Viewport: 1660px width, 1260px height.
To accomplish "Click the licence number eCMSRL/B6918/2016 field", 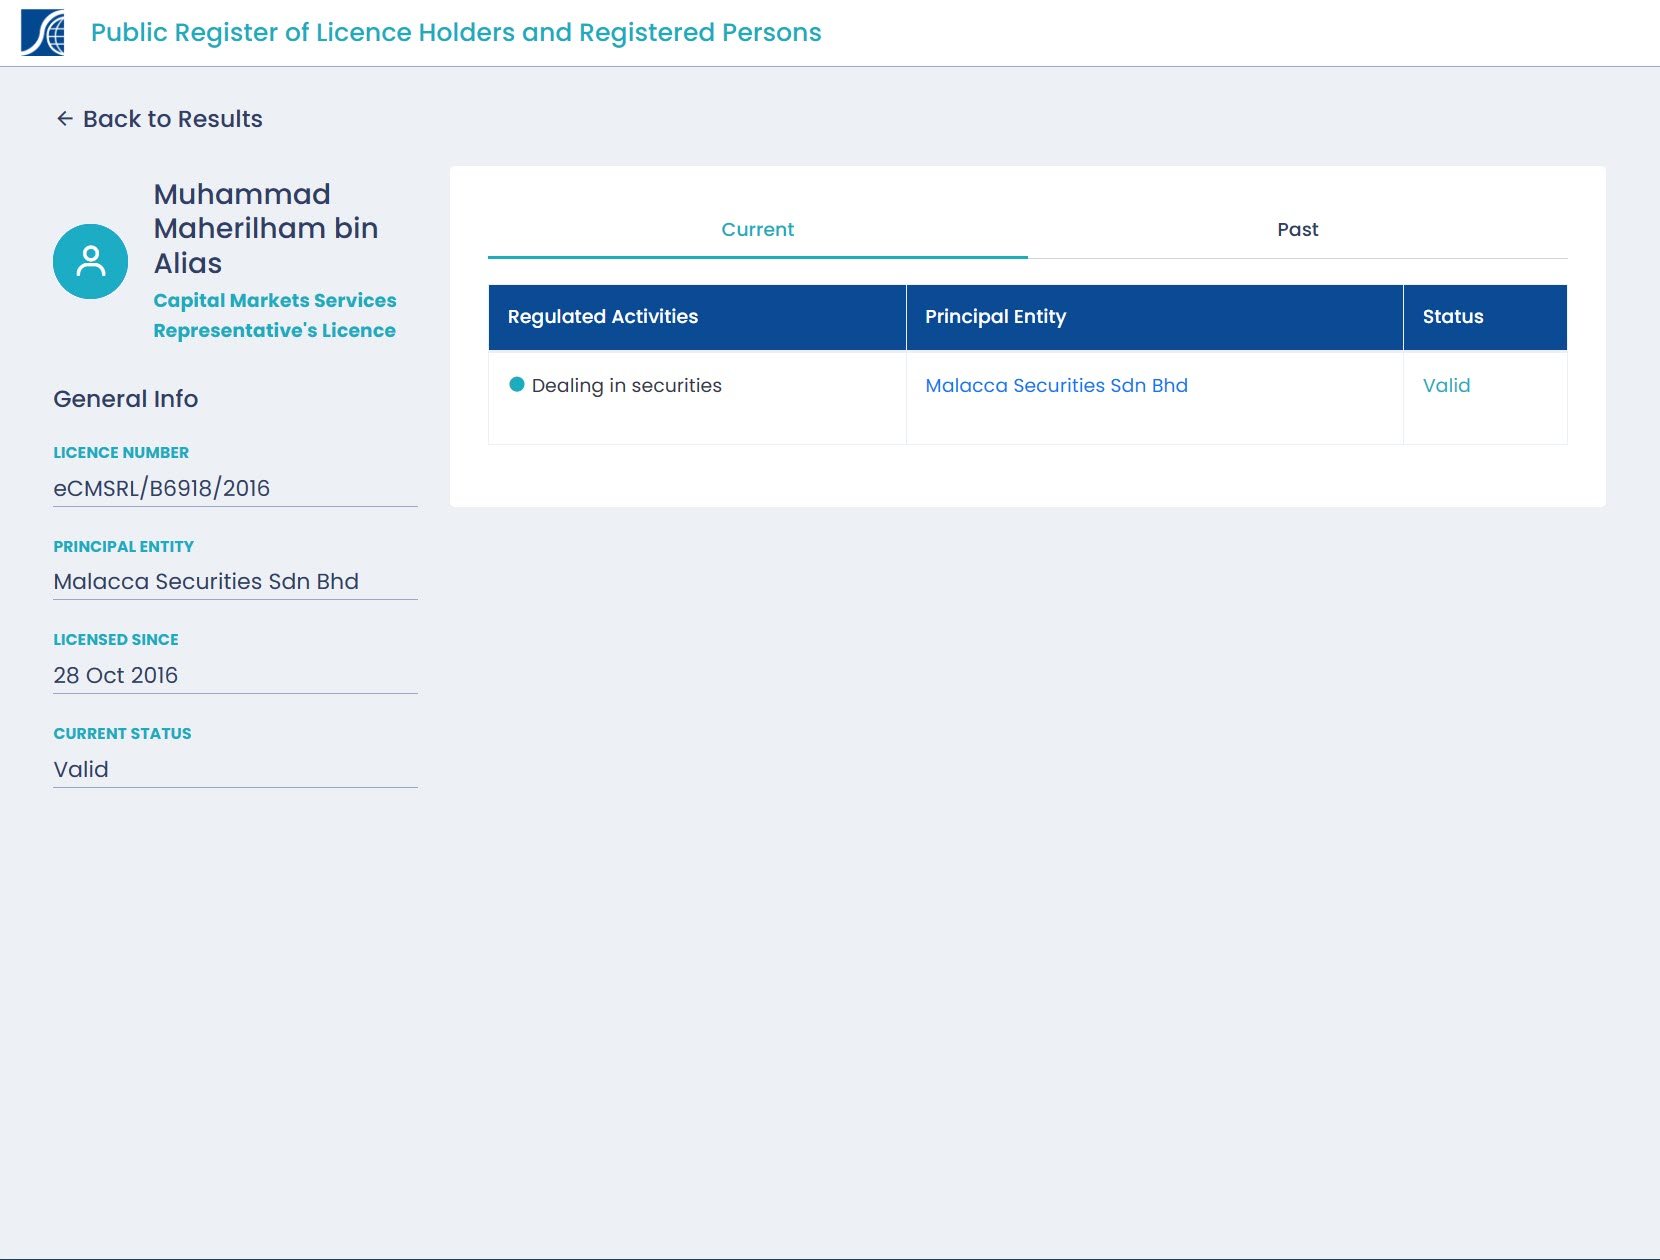I will [x=162, y=488].
